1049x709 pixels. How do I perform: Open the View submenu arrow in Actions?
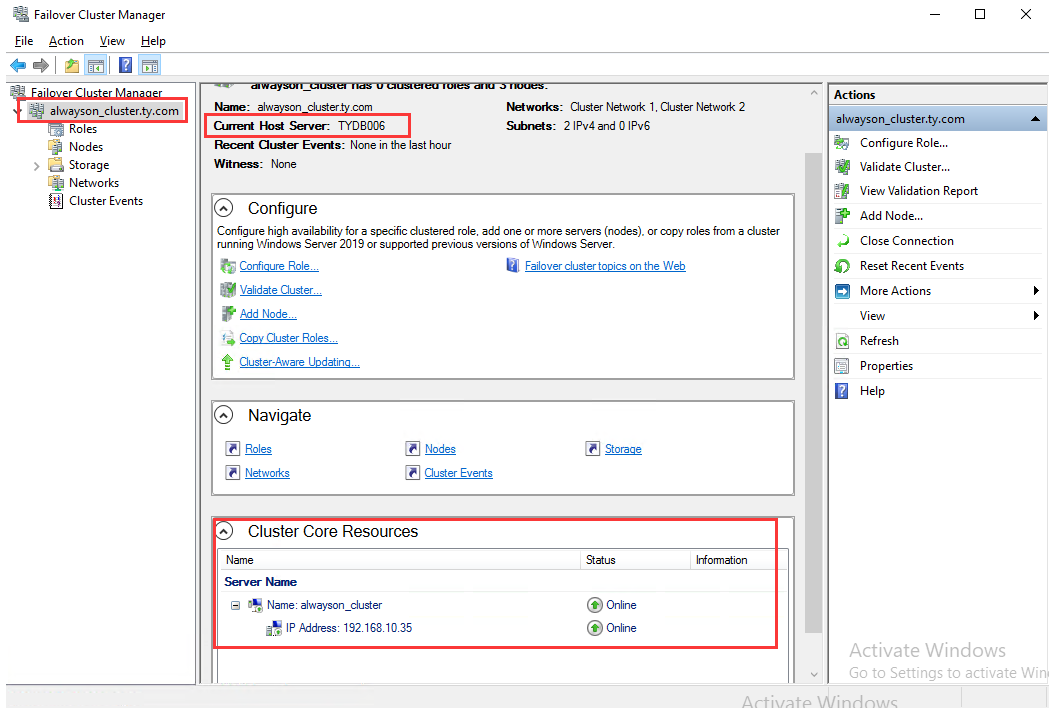[x=1036, y=316]
